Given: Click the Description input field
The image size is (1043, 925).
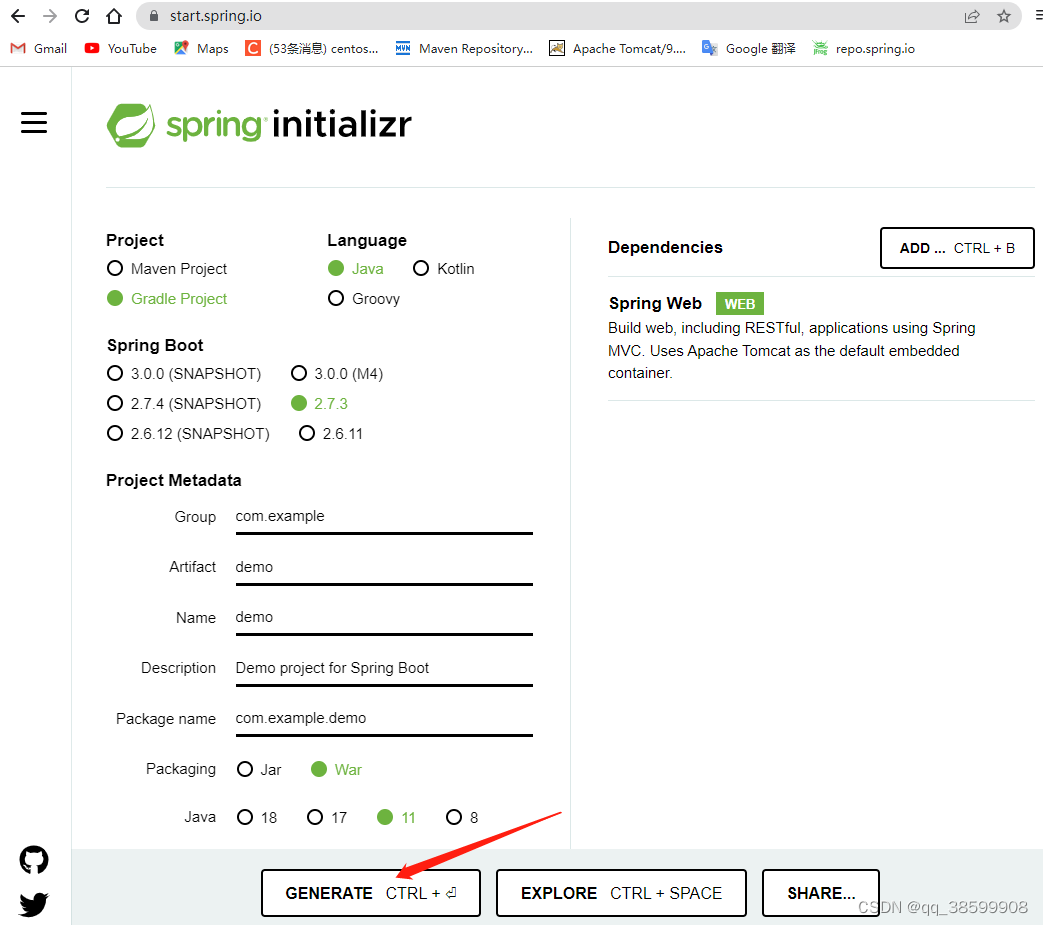Looking at the screenshot, I should [x=384, y=668].
